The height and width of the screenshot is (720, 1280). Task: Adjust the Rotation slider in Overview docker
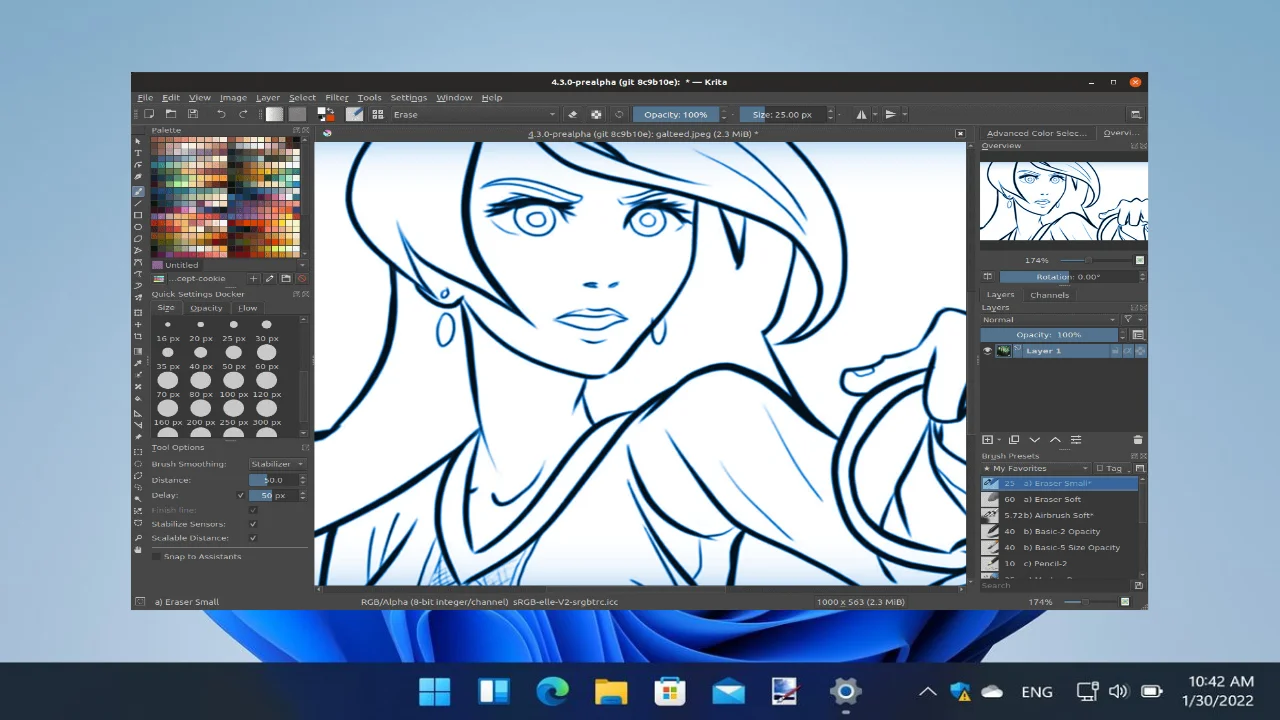[x=1069, y=276]
